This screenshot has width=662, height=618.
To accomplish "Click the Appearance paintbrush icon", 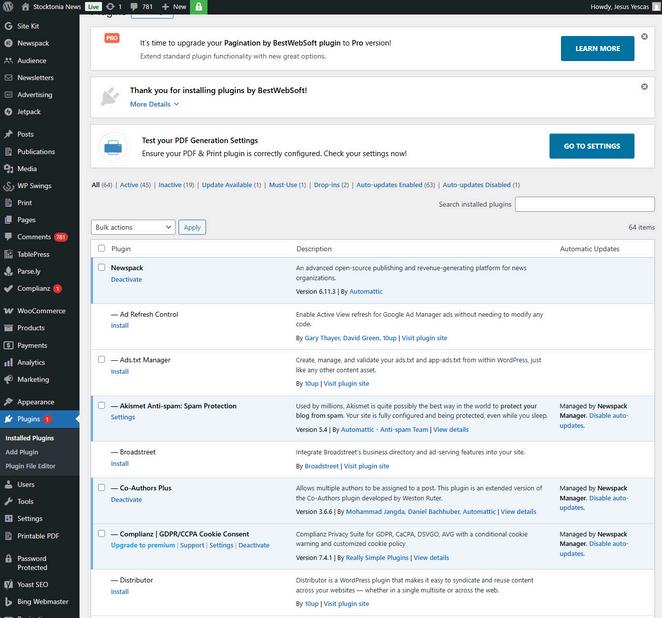I will click(8, 402).
